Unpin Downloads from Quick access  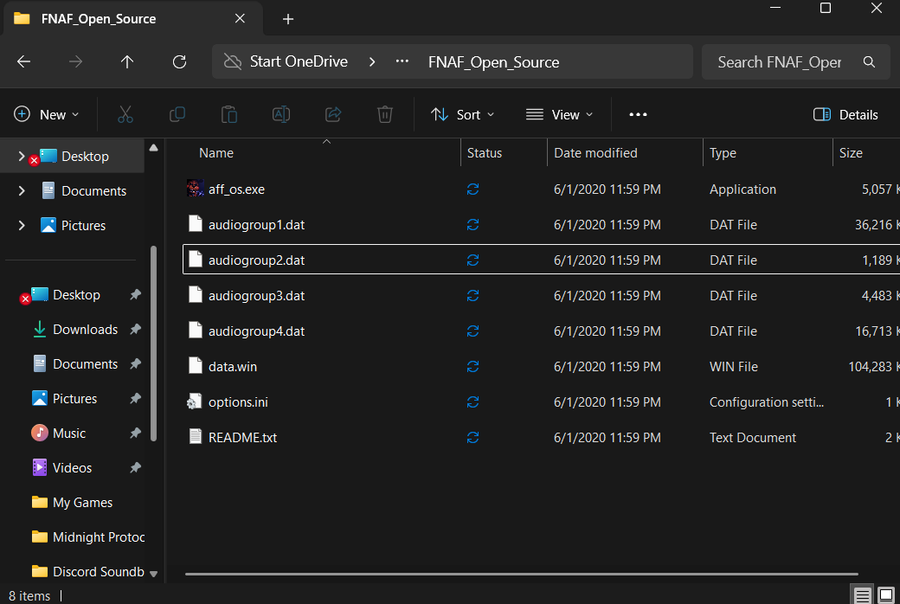[x=135, y=329]
